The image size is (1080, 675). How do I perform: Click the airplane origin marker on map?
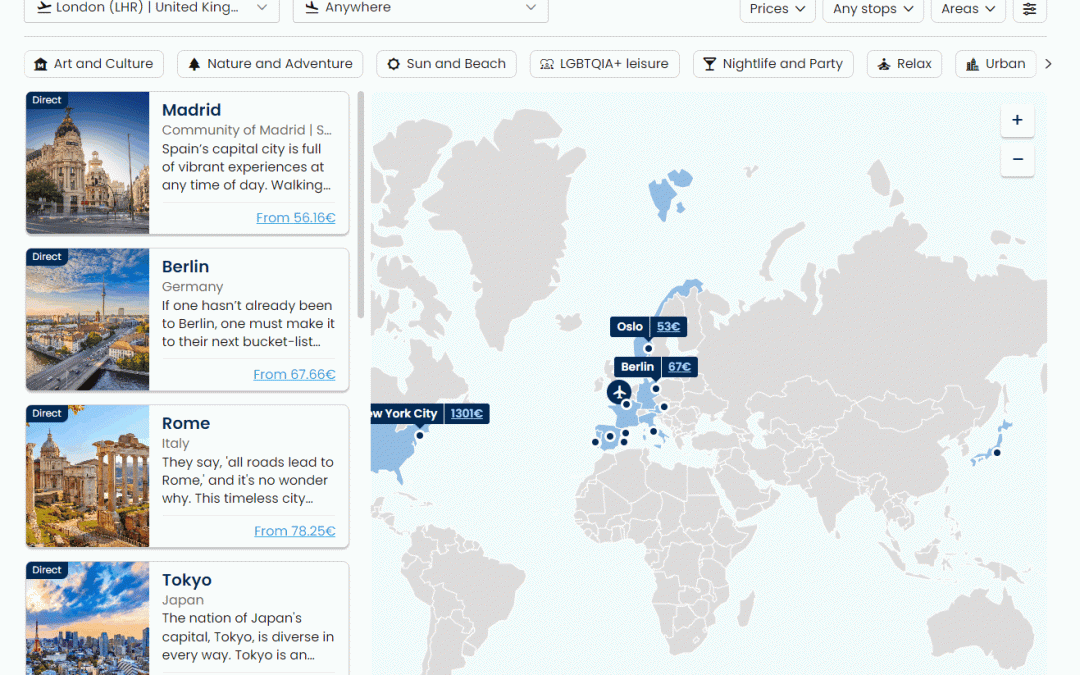[x=620, y=390]
